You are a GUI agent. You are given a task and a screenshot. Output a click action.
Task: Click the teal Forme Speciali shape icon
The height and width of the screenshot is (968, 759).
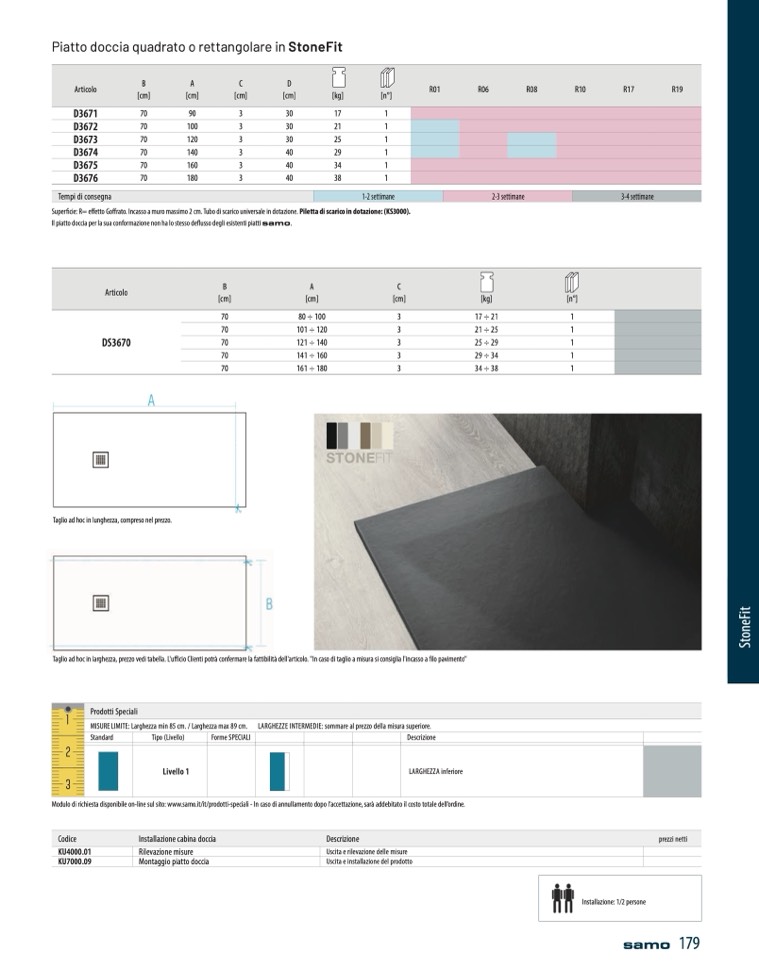click(279, 772)
